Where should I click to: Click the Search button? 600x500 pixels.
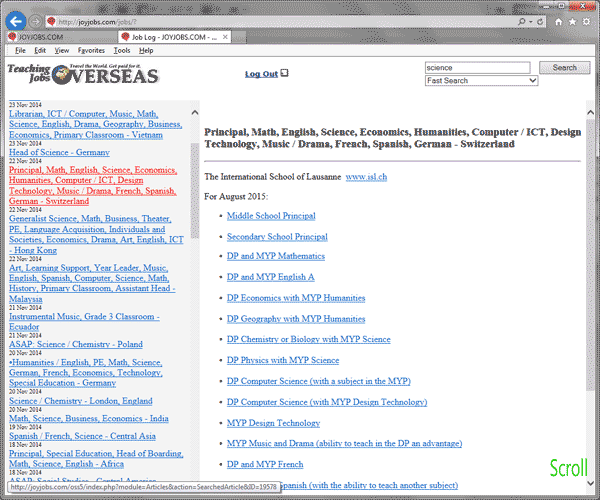(564, 68)
